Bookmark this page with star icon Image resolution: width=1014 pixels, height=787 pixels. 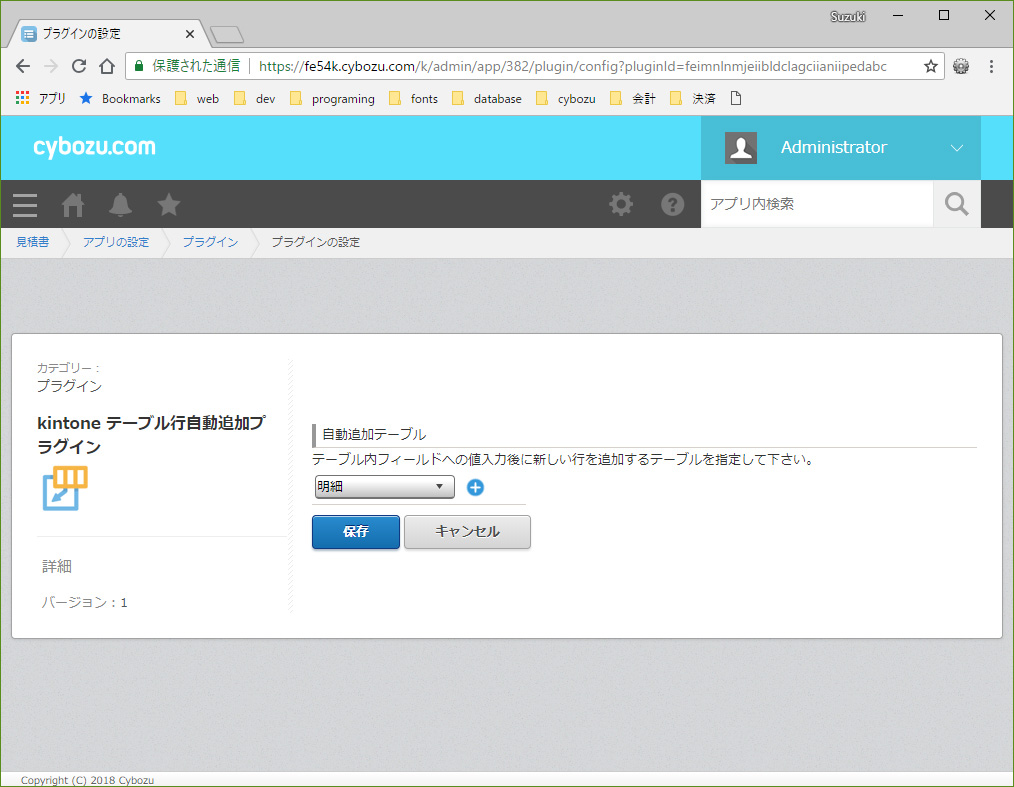(931, 66)
